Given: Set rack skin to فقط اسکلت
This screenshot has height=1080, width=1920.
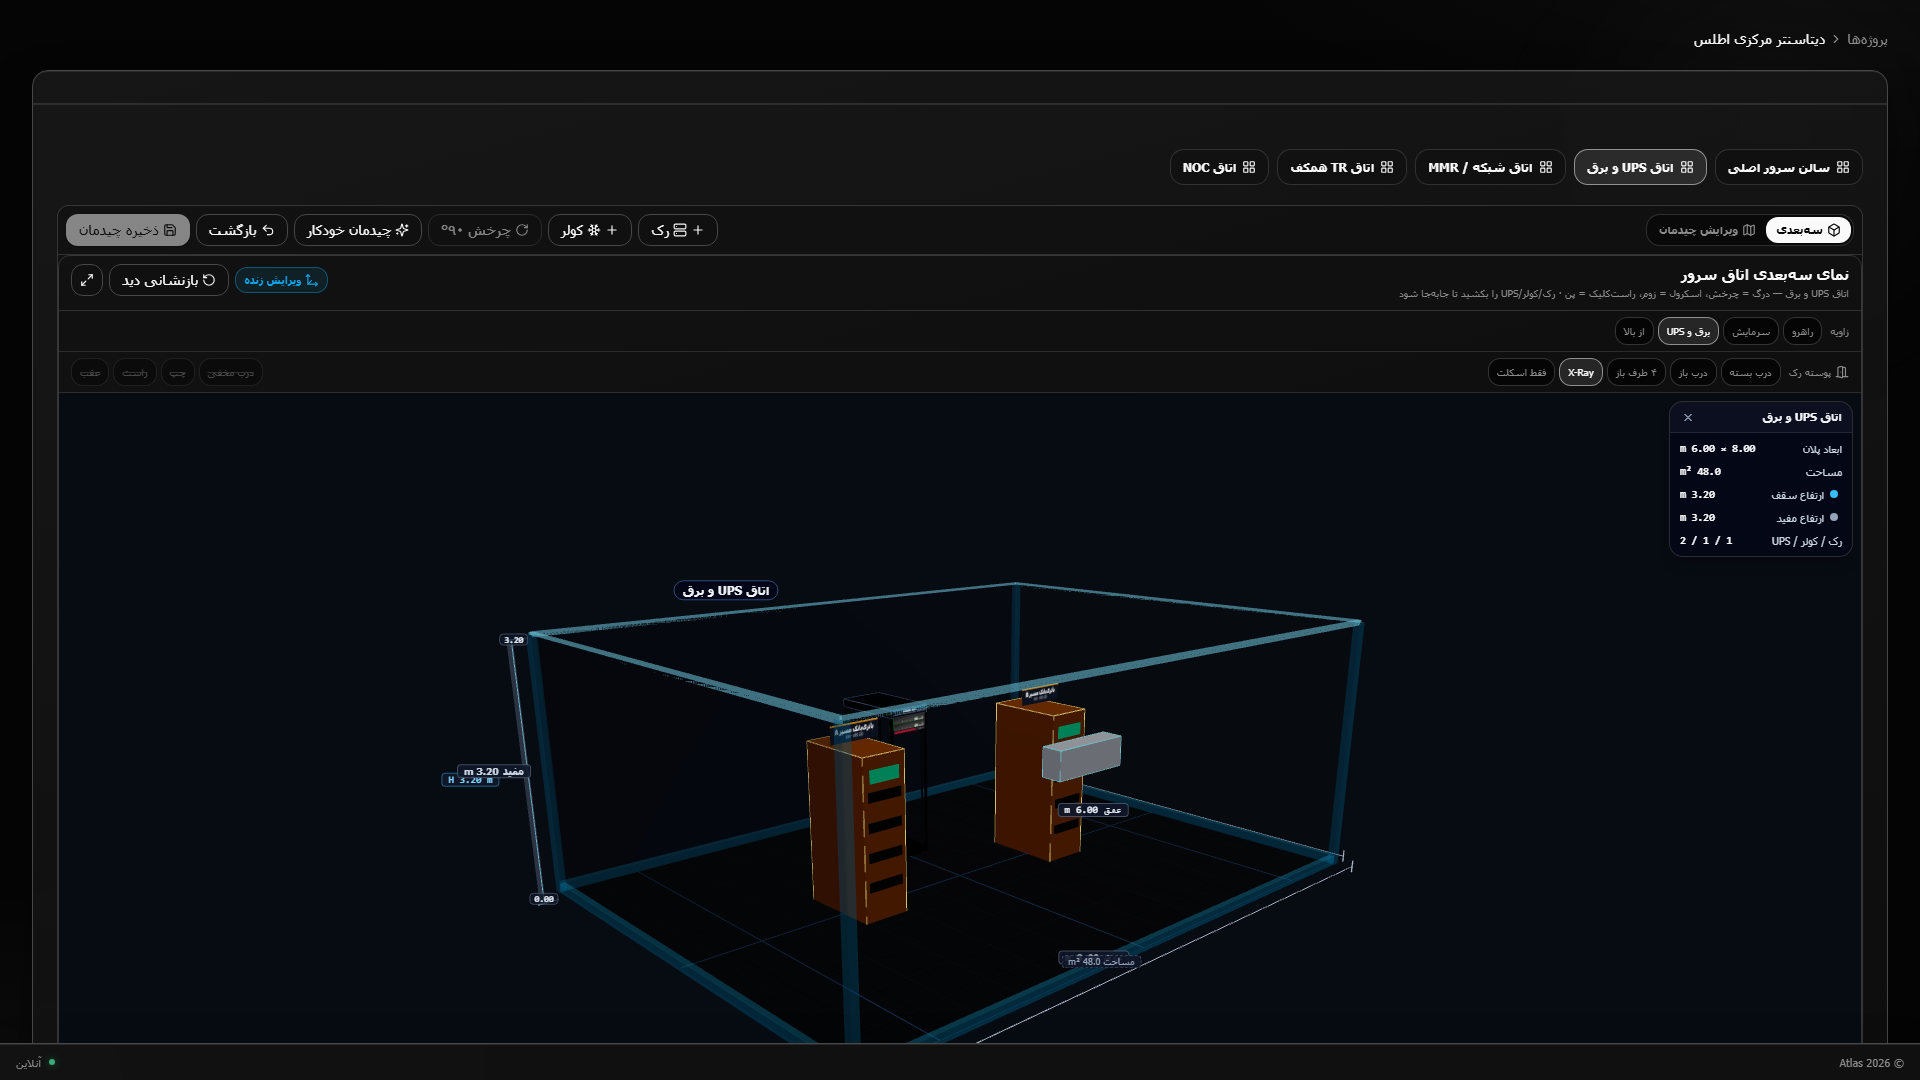Looking at the screenshot, I should tap(1521, 372).
